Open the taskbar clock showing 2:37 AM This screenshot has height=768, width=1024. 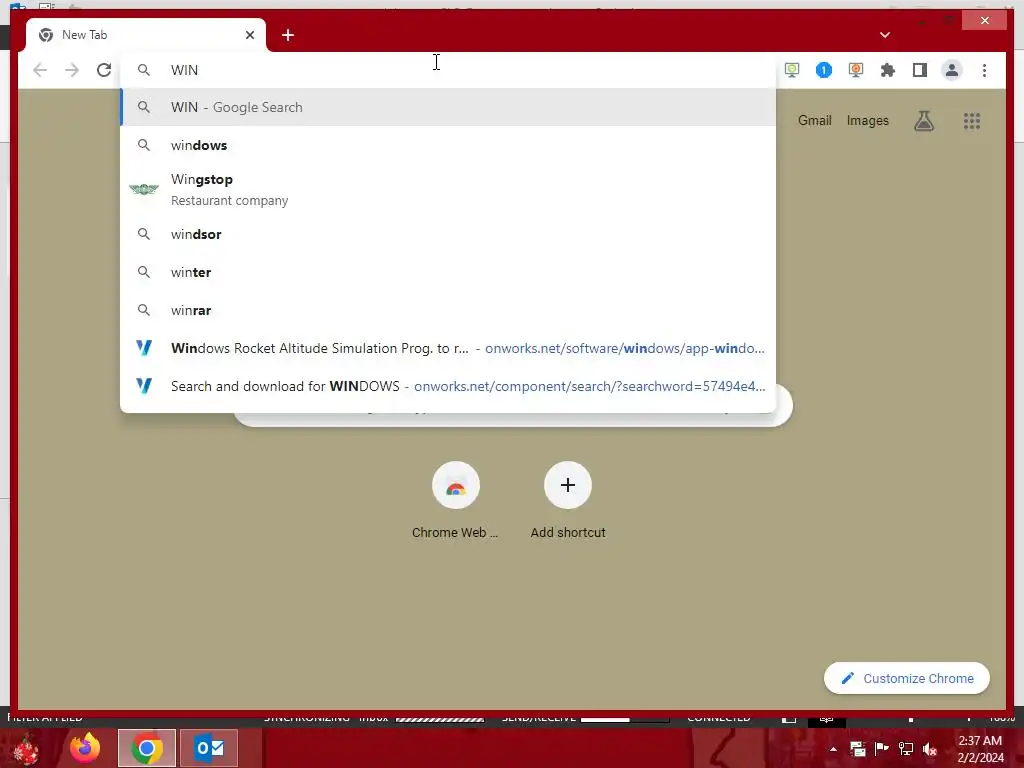point(980,748)
